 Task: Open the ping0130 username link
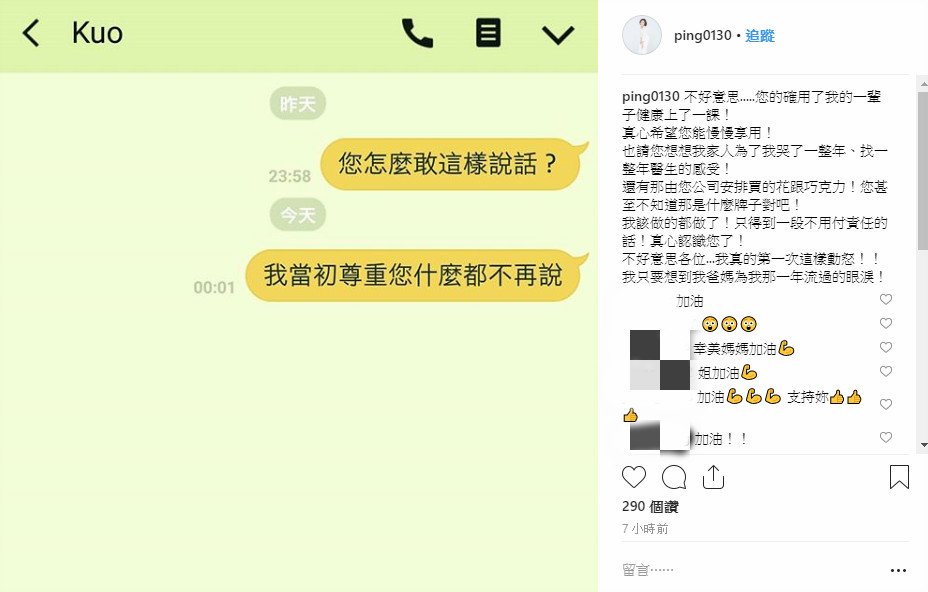click(703, 36)
